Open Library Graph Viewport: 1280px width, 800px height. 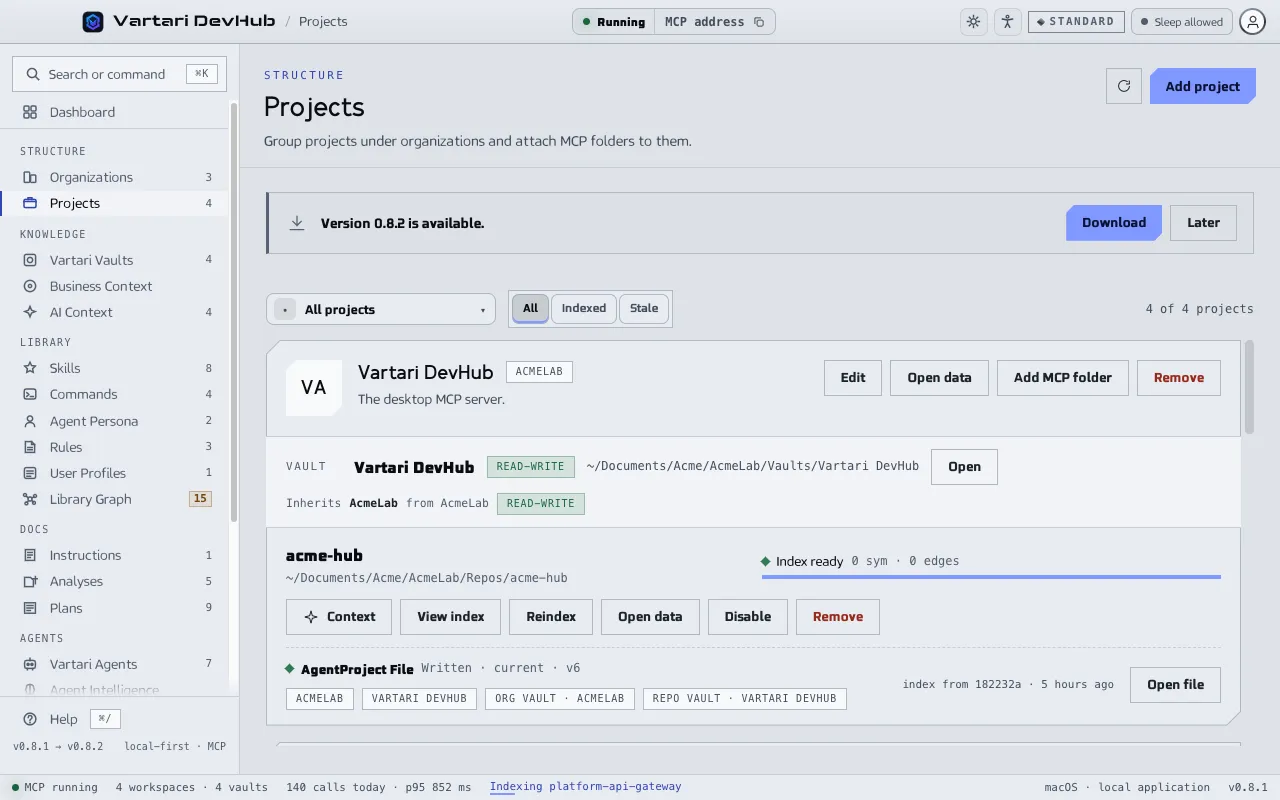click(x=114, y=499)
